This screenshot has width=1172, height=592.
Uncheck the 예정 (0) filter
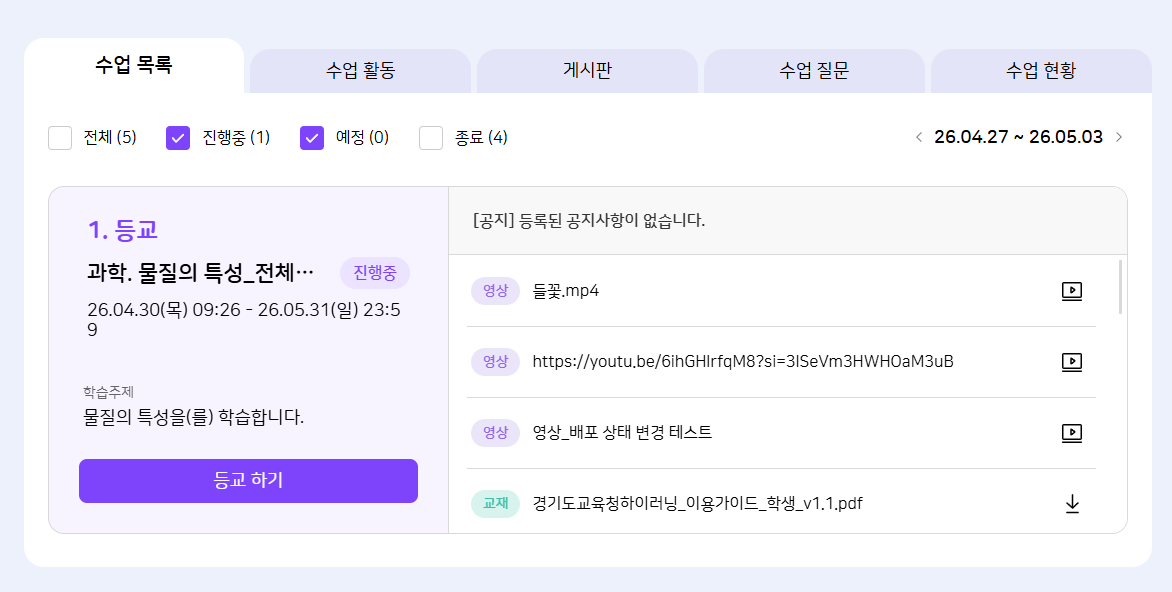(x=312, y=138)
